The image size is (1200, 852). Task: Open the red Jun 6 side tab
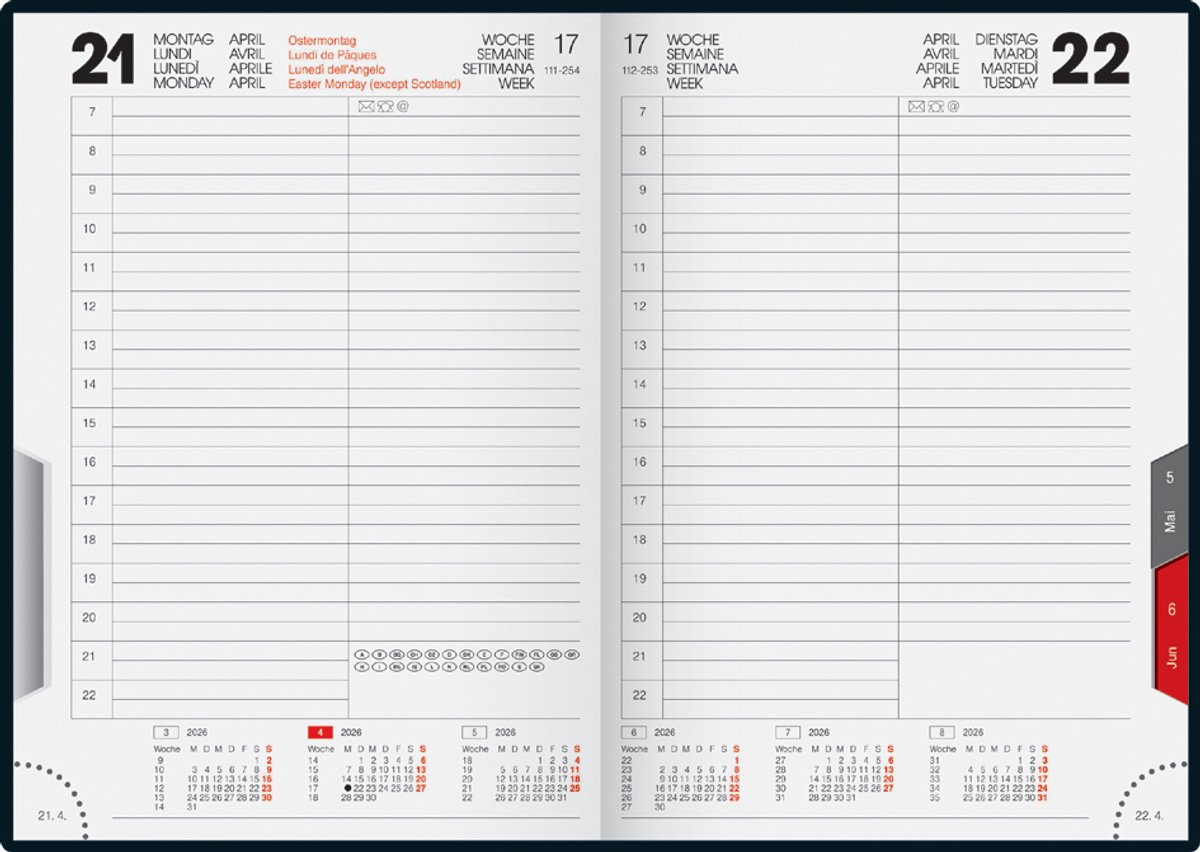(1171, 630)
